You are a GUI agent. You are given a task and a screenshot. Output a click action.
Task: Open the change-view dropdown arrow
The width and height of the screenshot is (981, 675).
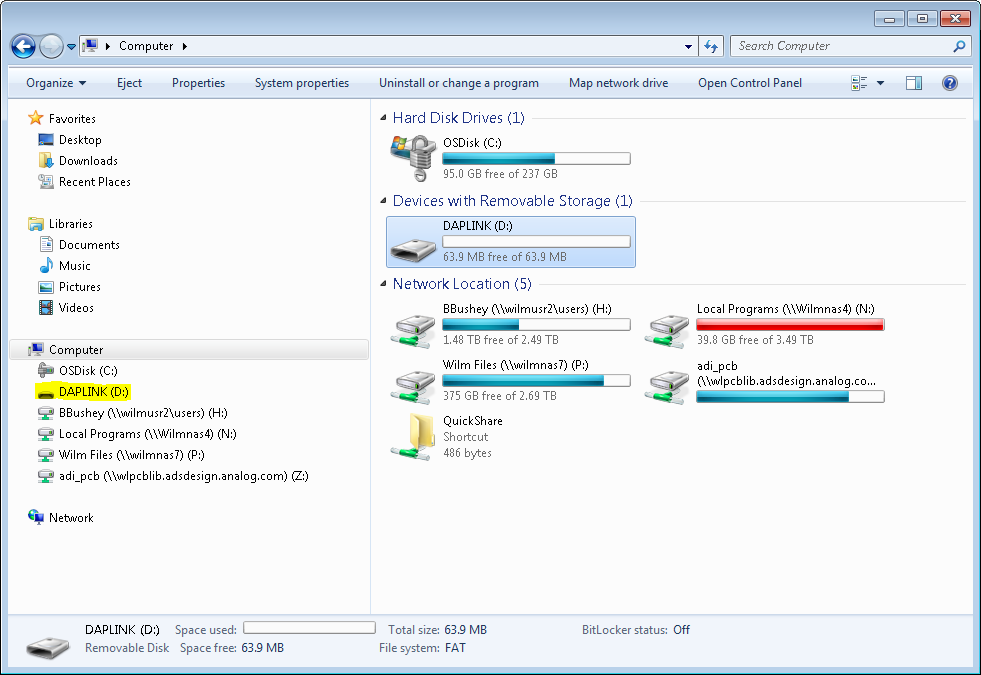[880, 82]
